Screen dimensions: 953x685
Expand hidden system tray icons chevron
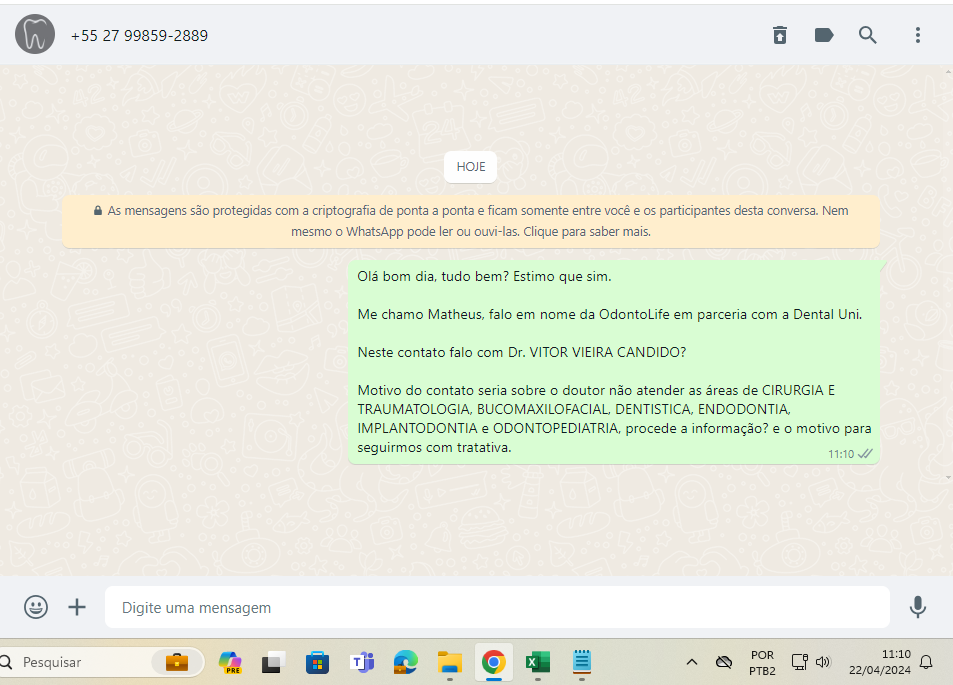(x=692, y=662)
